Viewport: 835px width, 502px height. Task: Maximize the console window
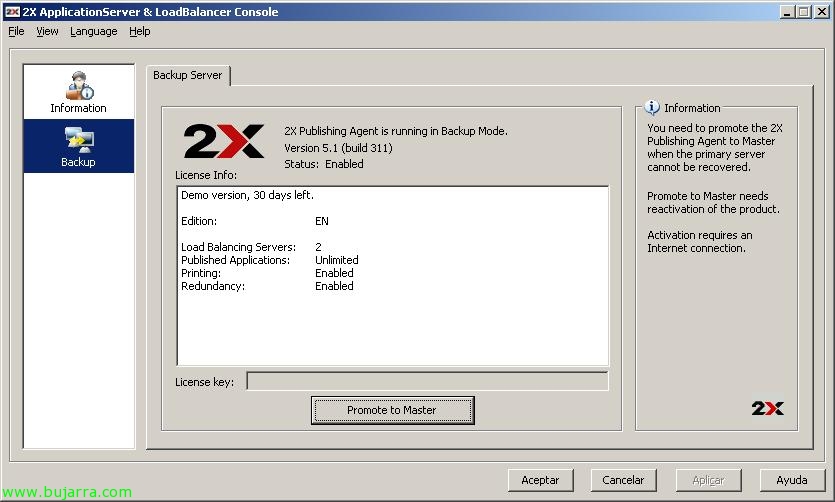pyautogui.click(x=804, y=12)
